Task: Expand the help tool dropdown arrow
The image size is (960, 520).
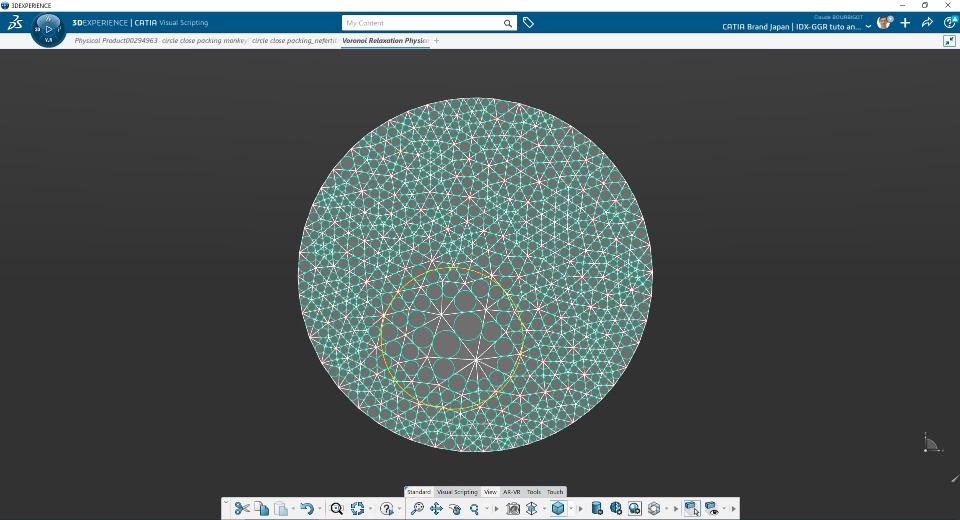Action: coord(399,509)
